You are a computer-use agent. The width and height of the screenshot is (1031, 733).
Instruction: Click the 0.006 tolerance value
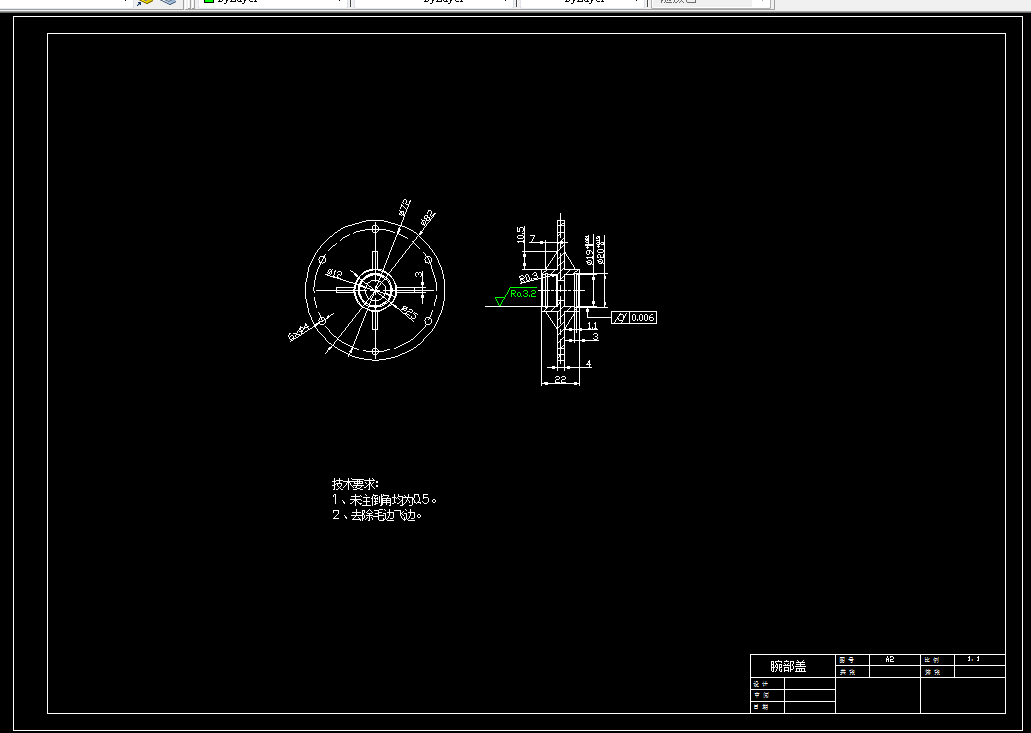pyautogui.click(x=642, y=318)
